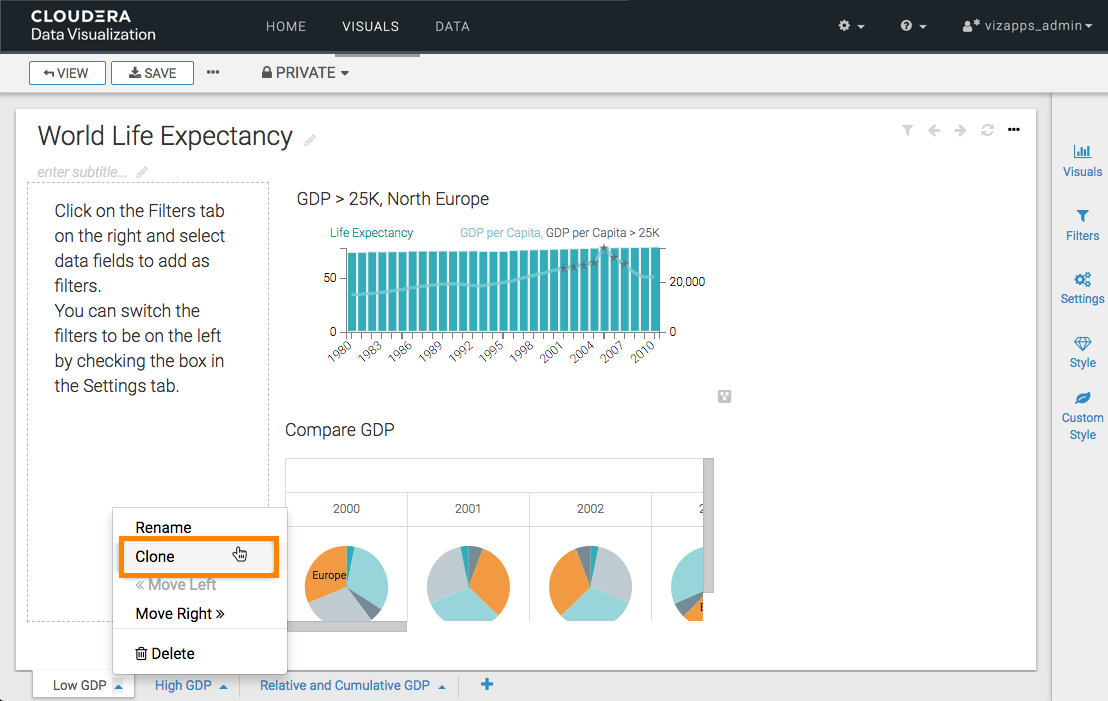Switch to Relative and Cumulative GDP tab
Viewport: 1108px width, 701px height.
[344, 686]
